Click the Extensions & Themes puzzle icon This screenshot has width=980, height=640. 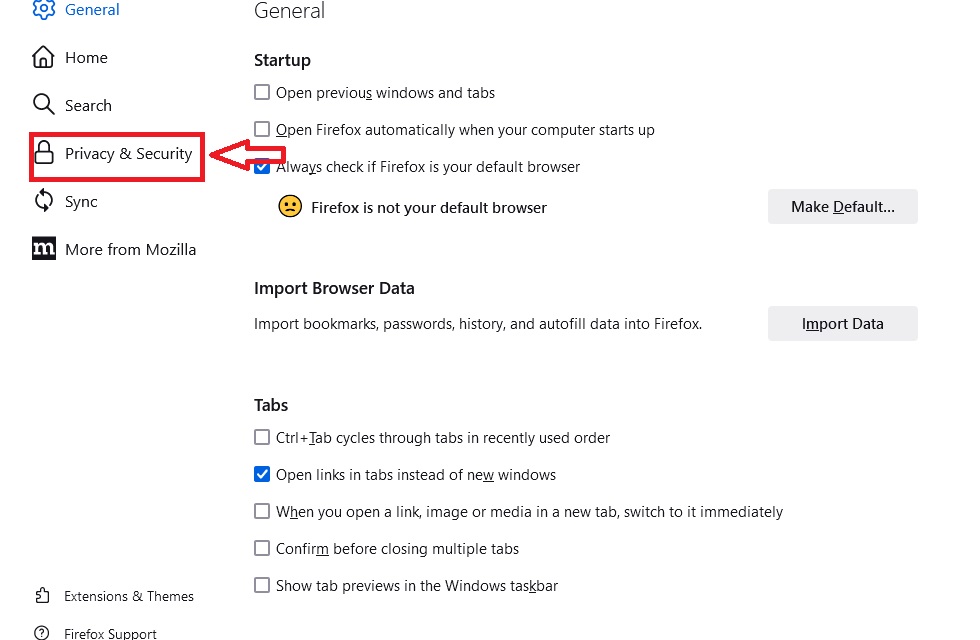tap(42, 596)
